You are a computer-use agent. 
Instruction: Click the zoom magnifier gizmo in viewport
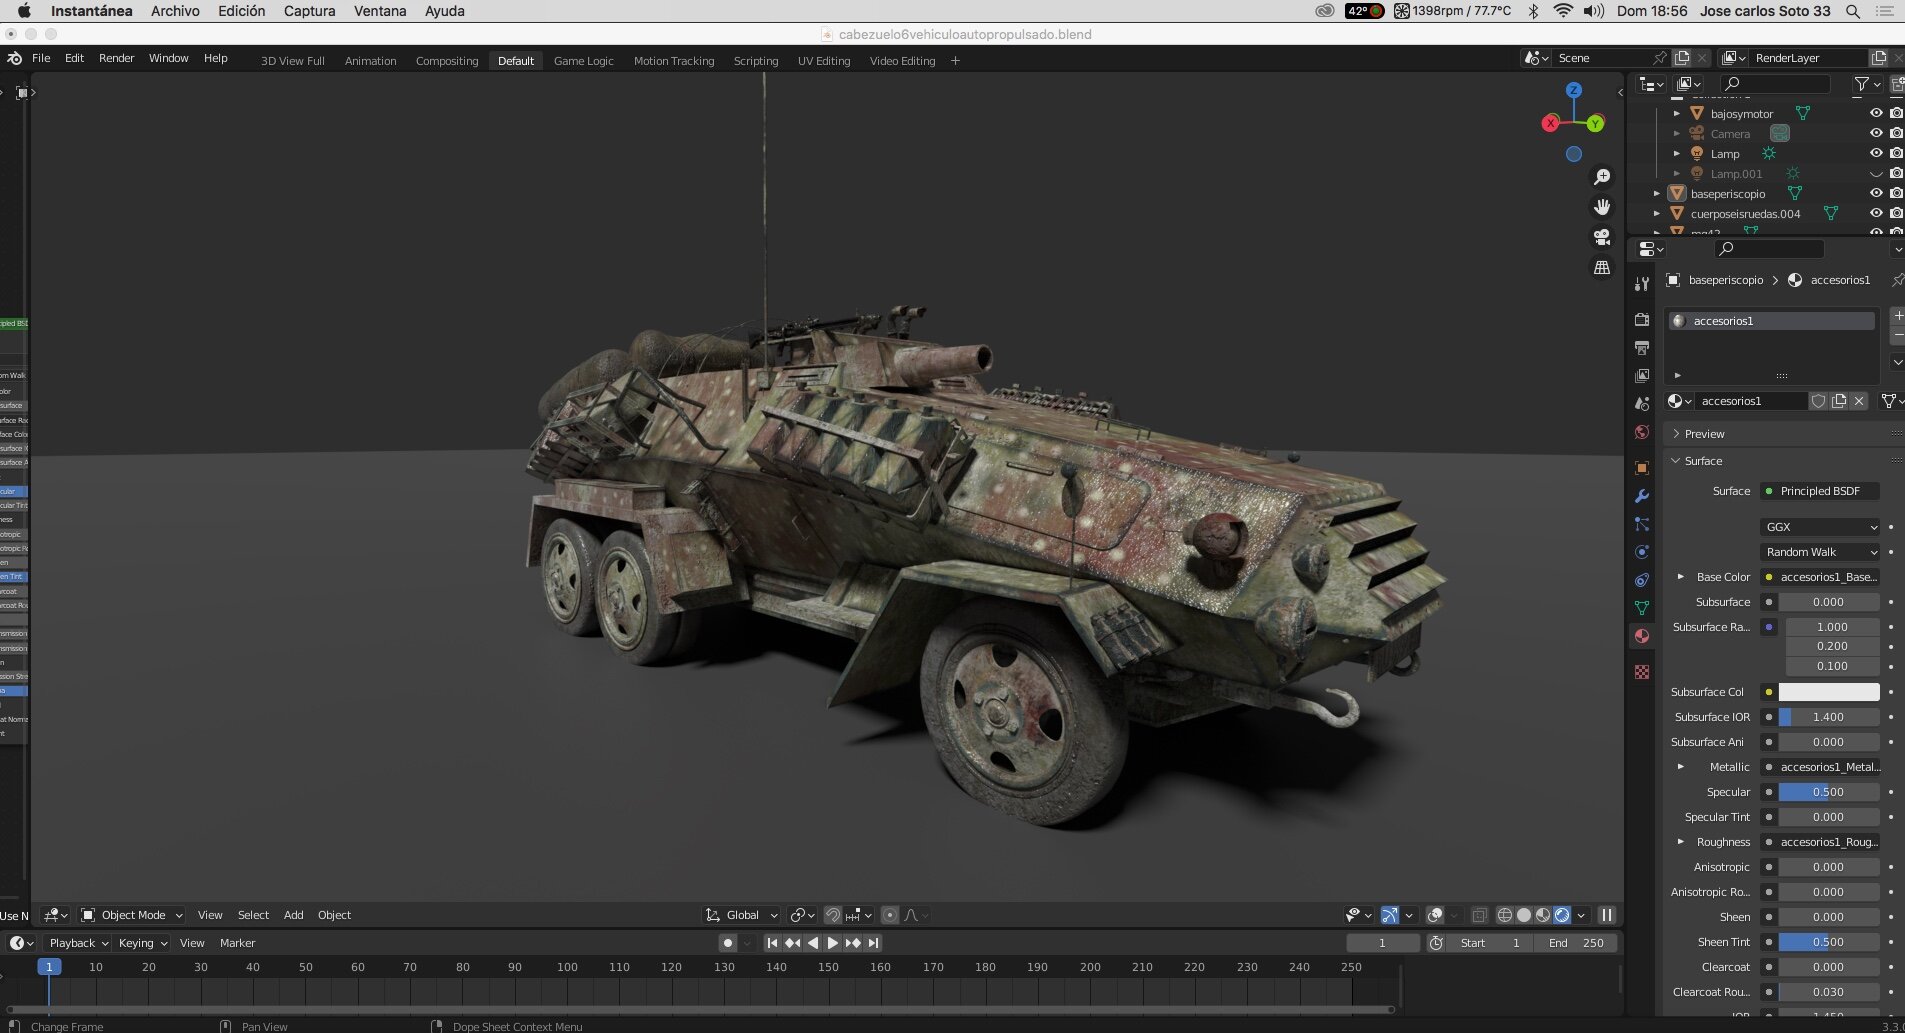pos(1602,177)
